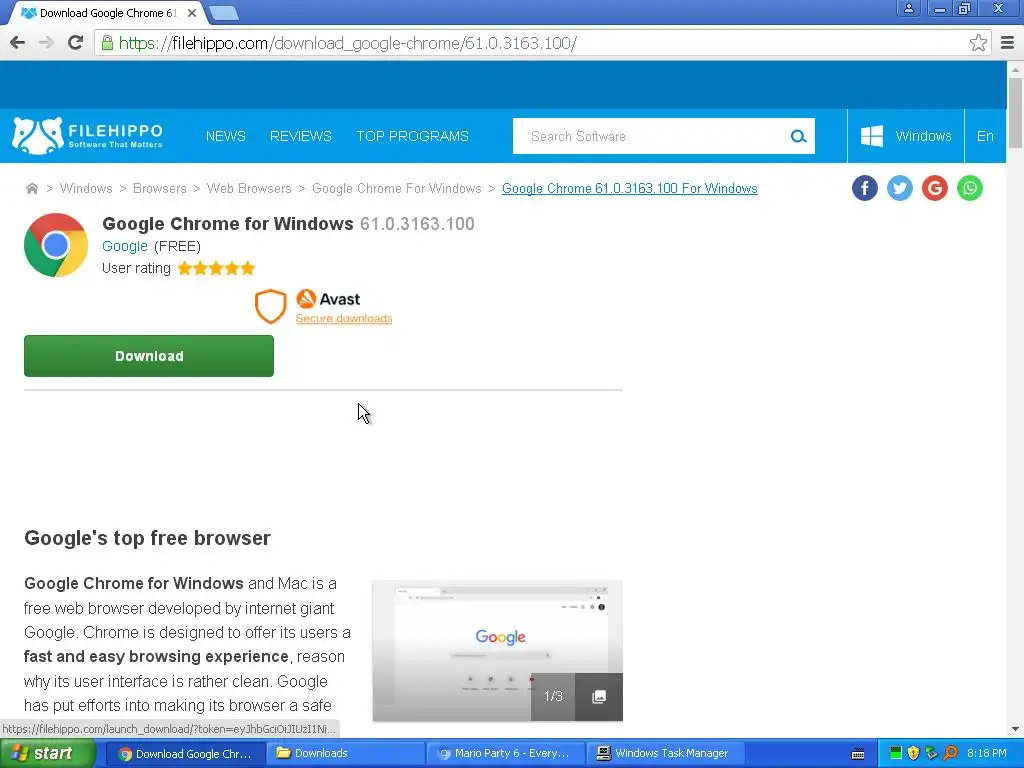Click the 1/3 image counter
The width and height of the screenshot is (1024, 768).
click(x=553, y=697)
